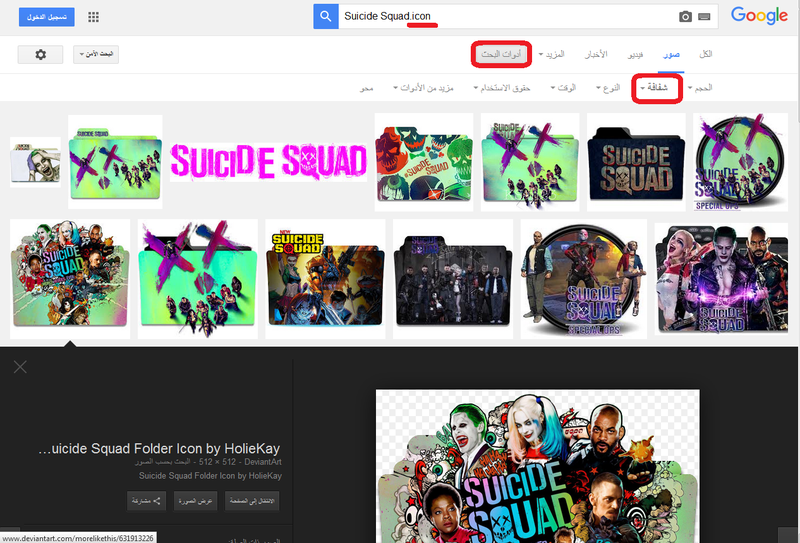
Task: Click the Search by image (البحث بحسب الصور) link
Action: tap(163, 462)
